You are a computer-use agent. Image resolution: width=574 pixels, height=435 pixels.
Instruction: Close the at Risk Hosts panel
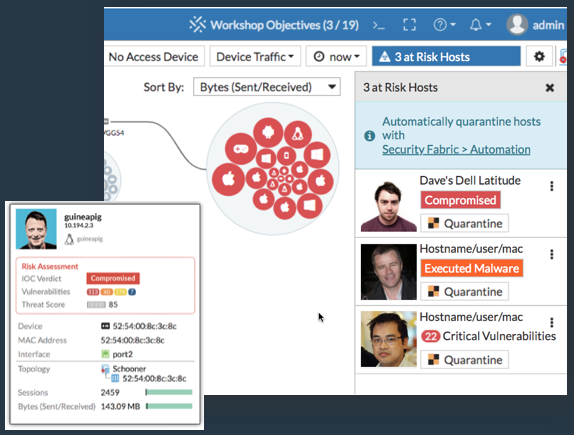pyautogui.click(x=549, y=88)
